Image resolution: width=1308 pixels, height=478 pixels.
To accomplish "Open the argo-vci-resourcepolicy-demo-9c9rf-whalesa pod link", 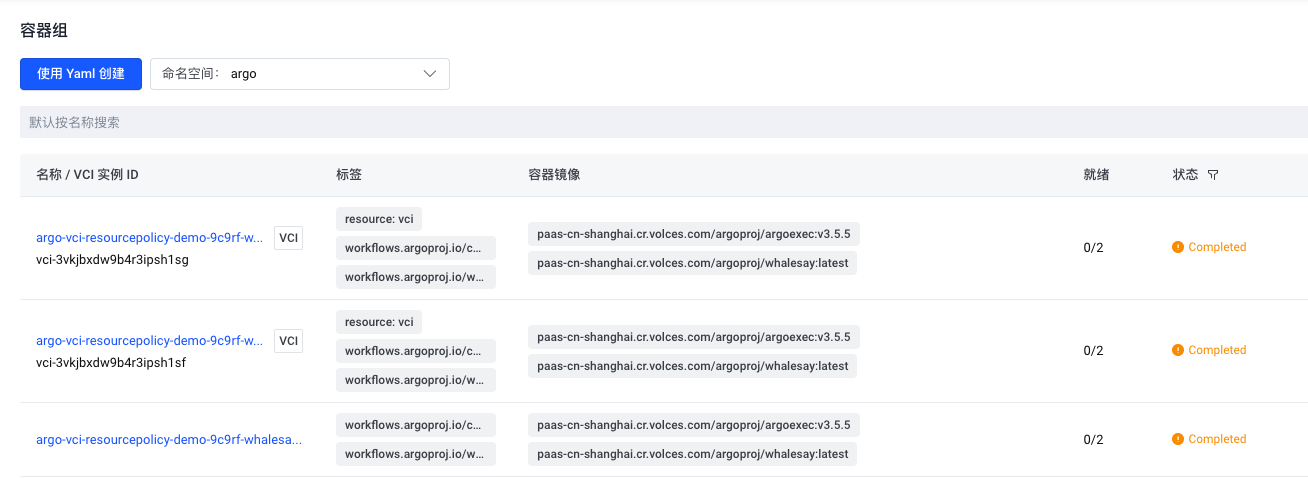I will click(x=169, y=439).
